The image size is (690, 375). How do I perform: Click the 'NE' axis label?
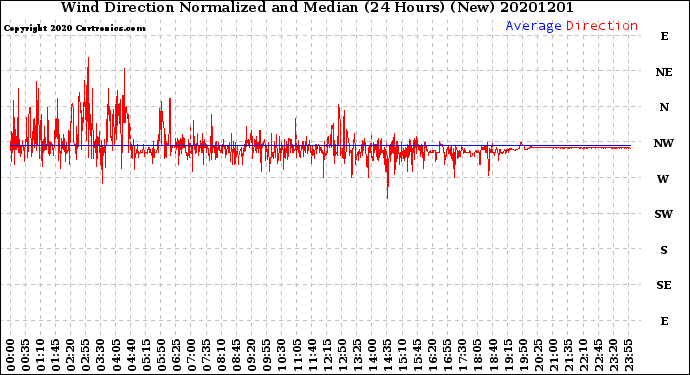point(664,72)
